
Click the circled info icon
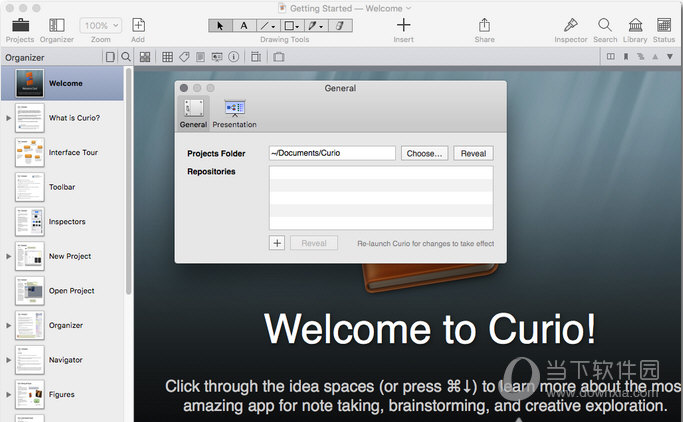pos(233,57)
